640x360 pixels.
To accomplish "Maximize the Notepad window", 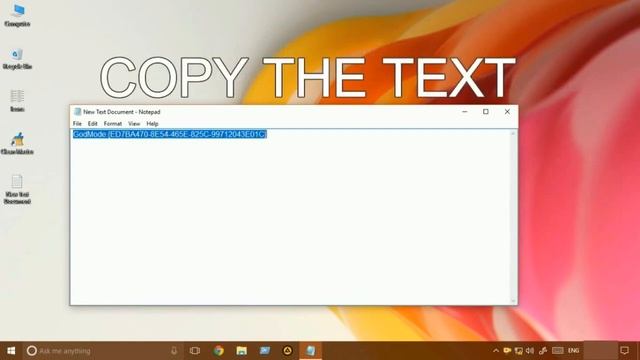I will [x=486, y=111].
